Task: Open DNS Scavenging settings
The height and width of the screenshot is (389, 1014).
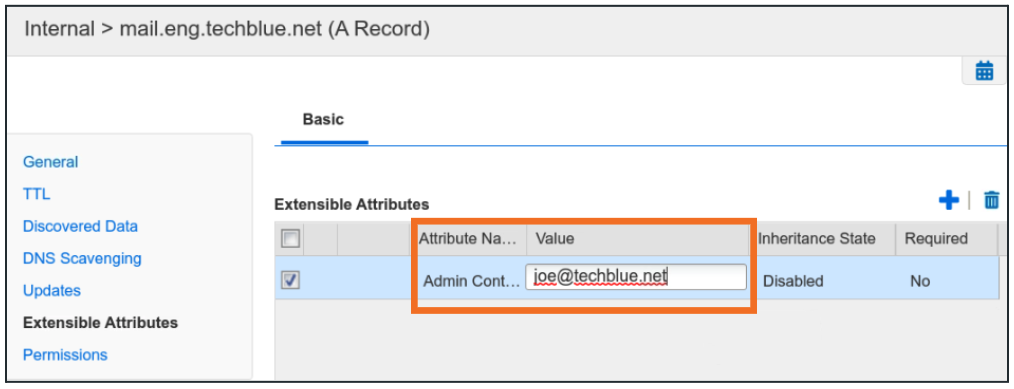Action: point(82,258)
